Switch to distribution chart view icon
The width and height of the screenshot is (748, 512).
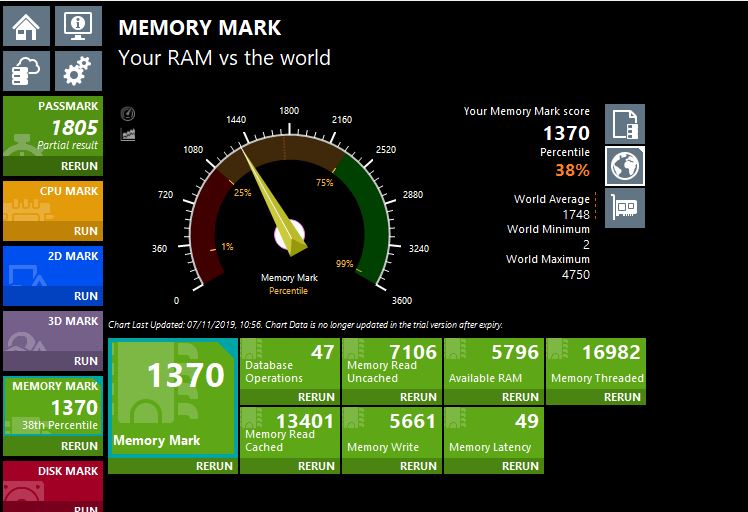point(128,135)
